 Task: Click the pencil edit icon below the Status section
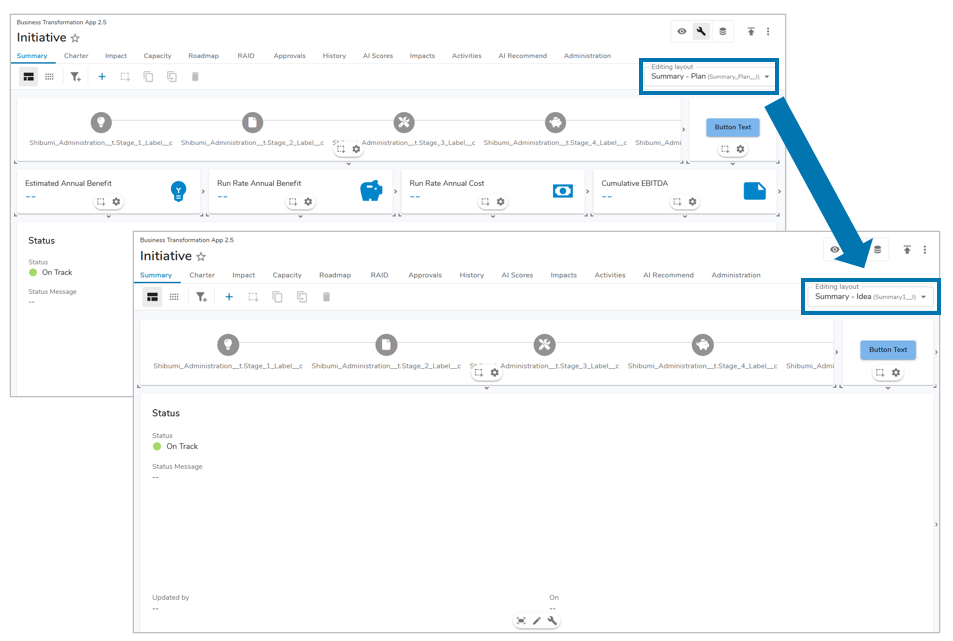pyautogui.click(x=537, y=621)
